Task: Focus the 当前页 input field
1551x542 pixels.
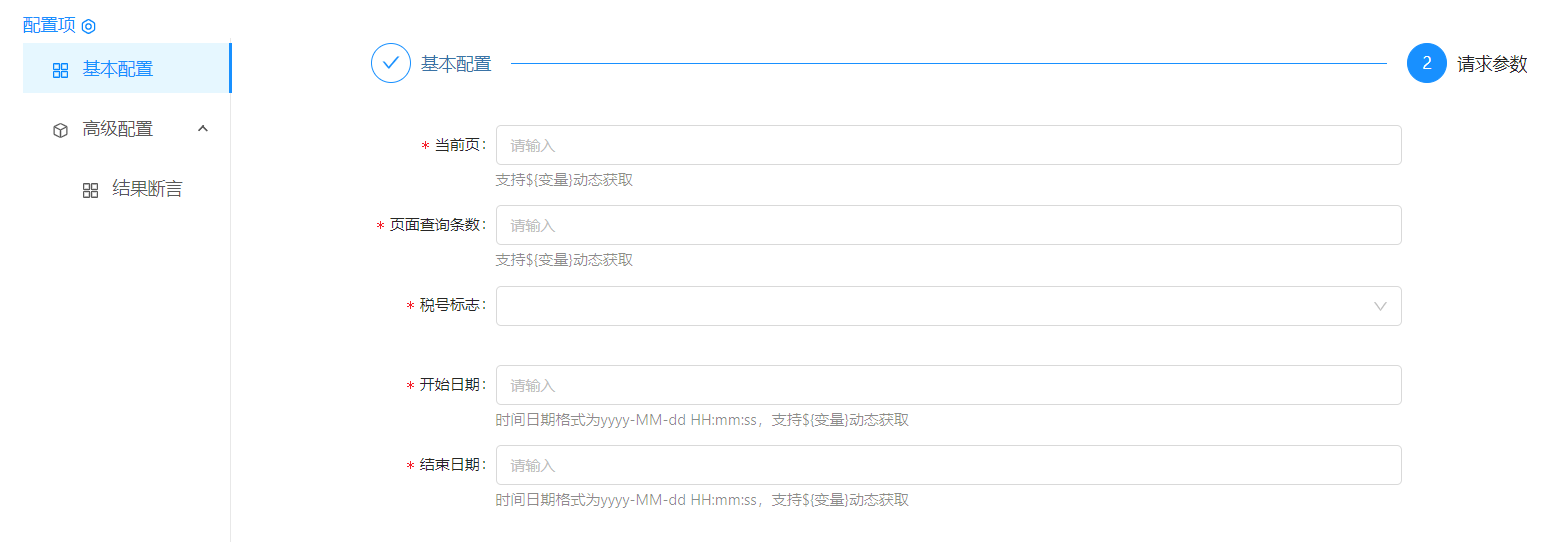Action: (948, 145)
